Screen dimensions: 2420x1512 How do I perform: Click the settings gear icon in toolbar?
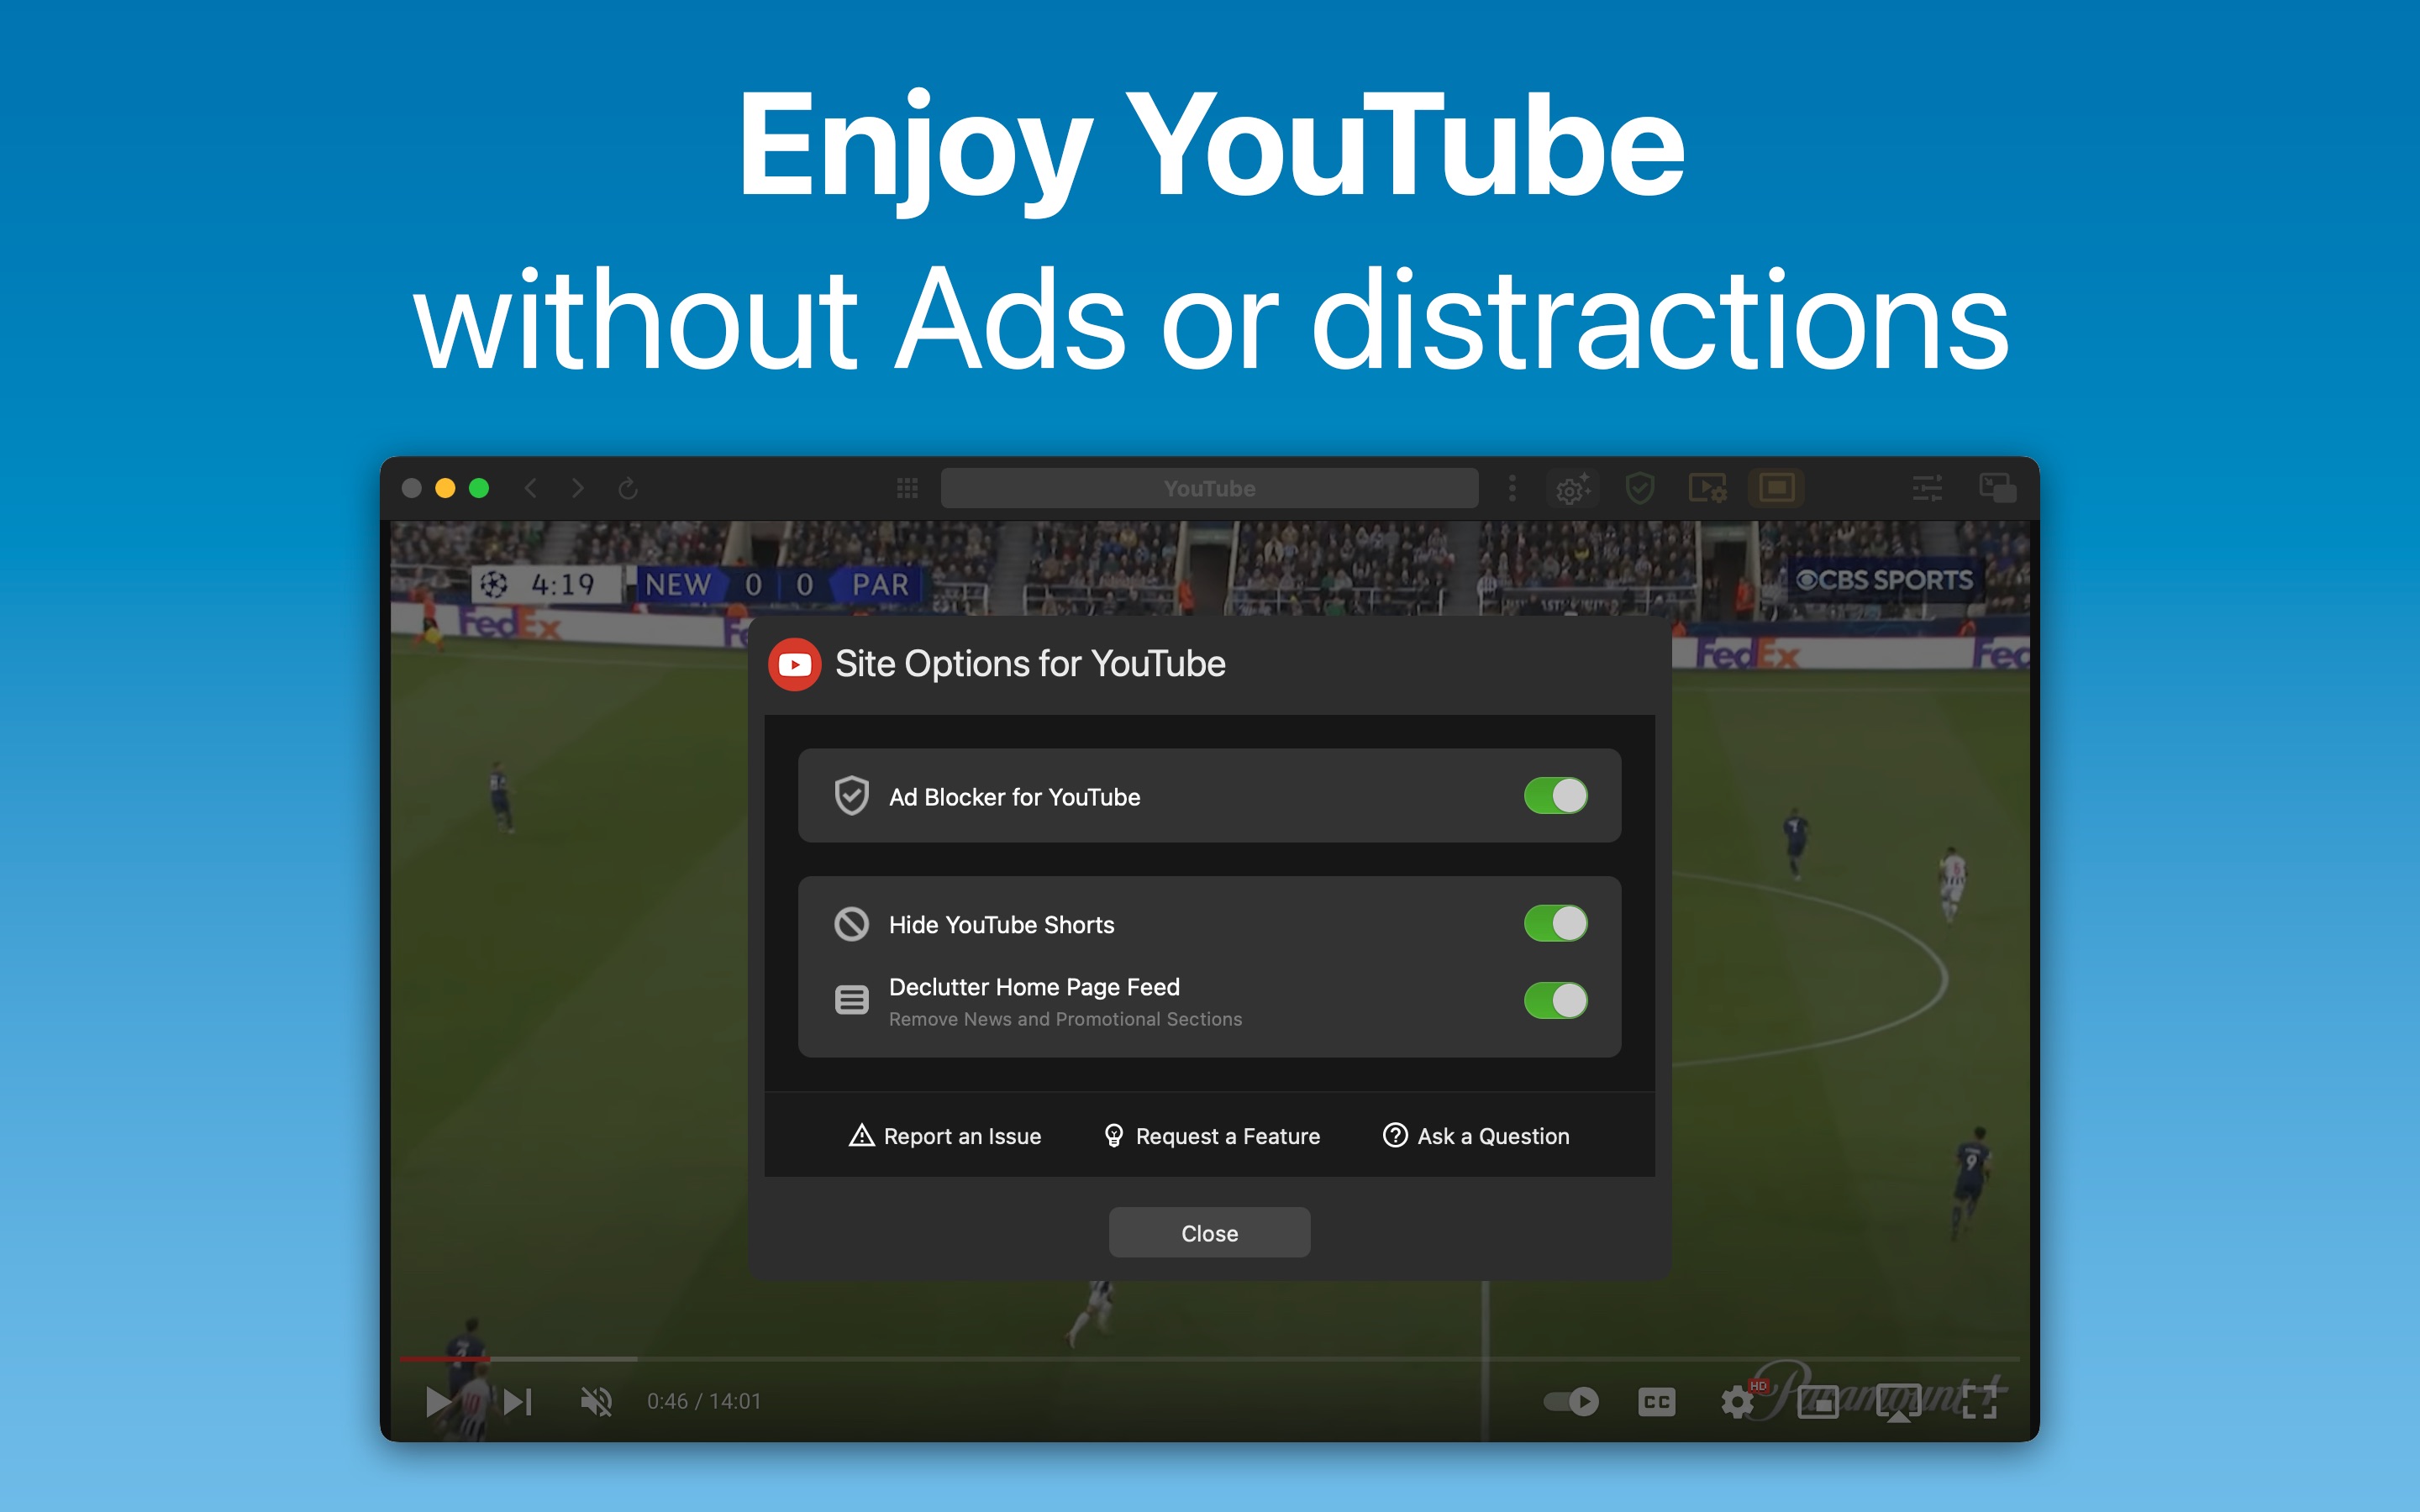tap(1568, 488)
